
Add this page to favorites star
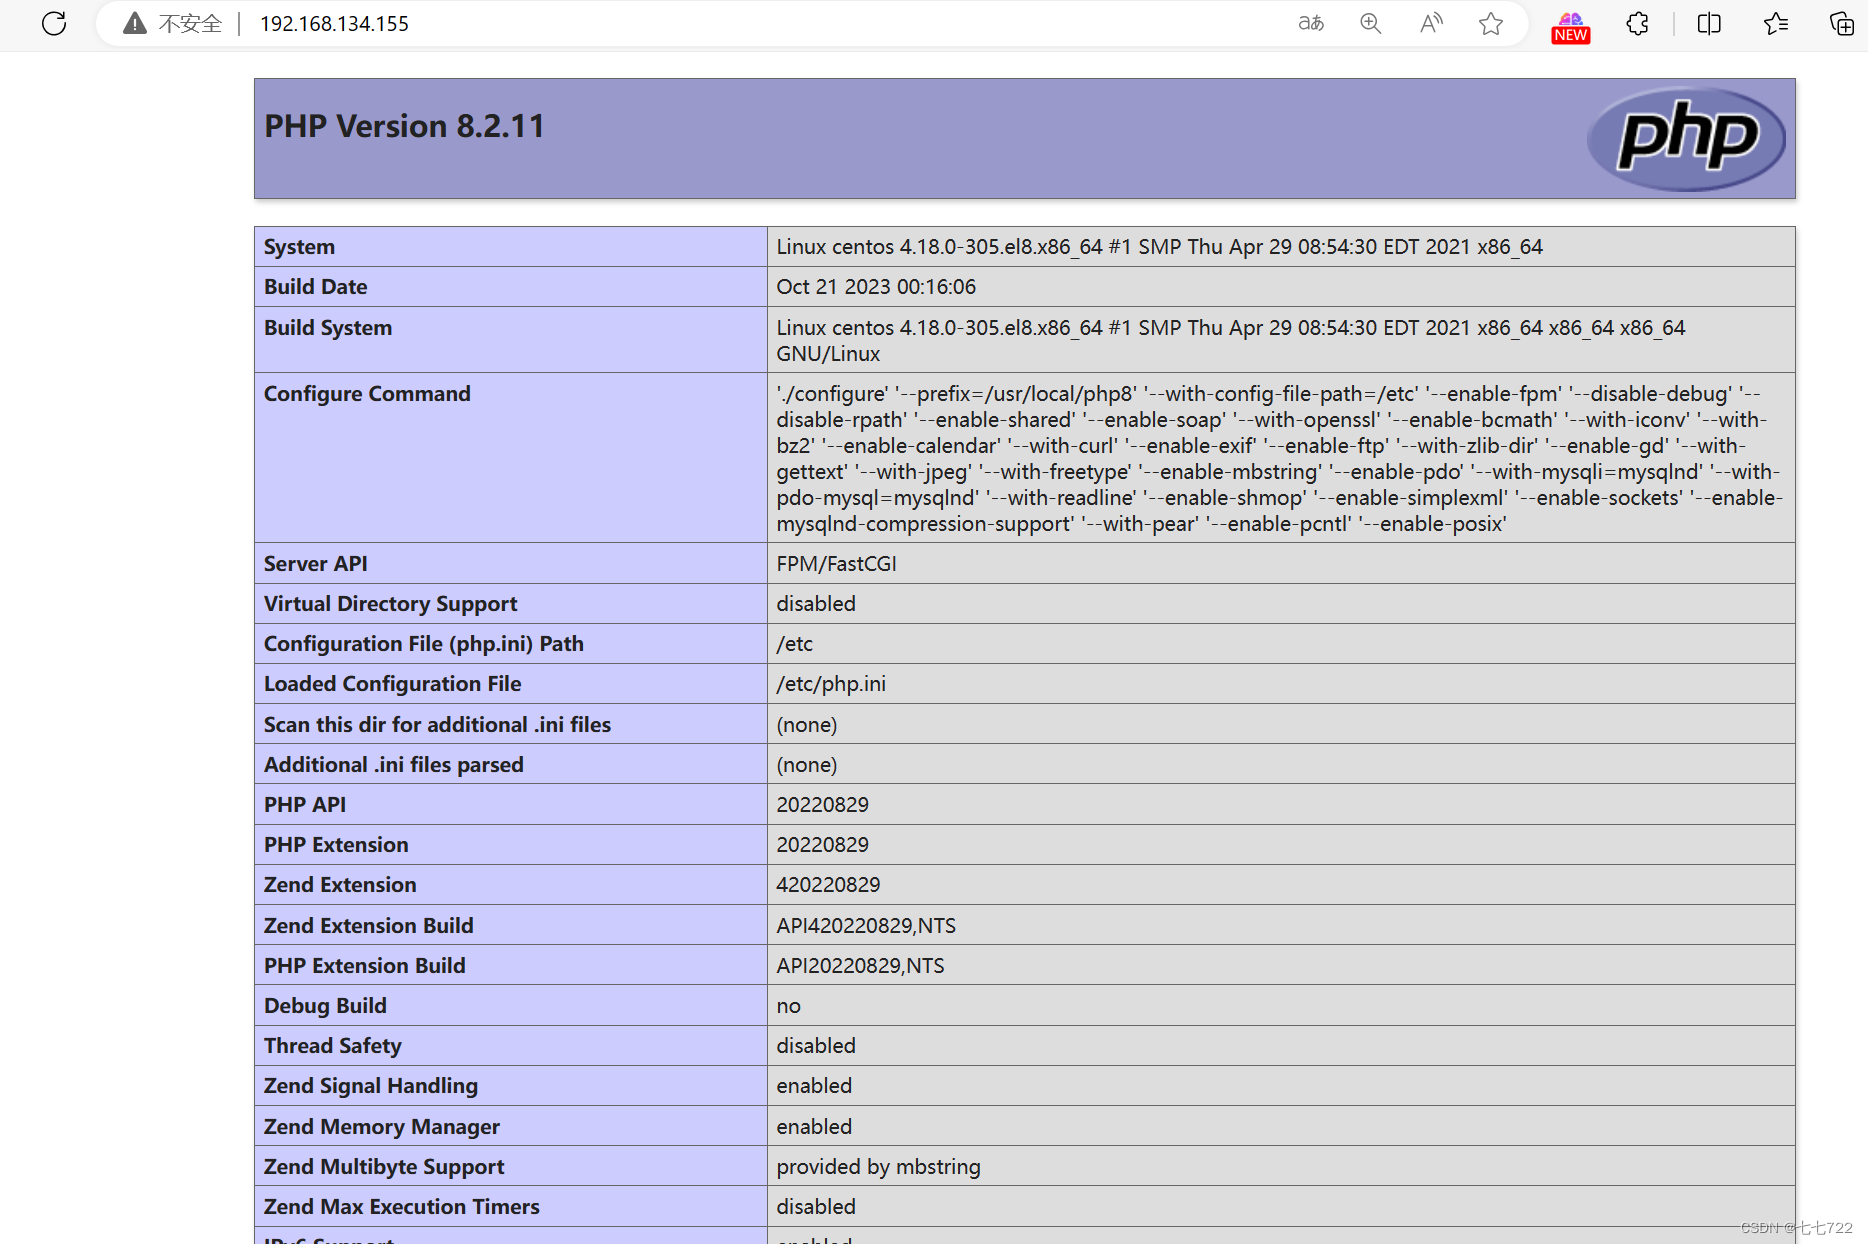tap(1491, 23)
